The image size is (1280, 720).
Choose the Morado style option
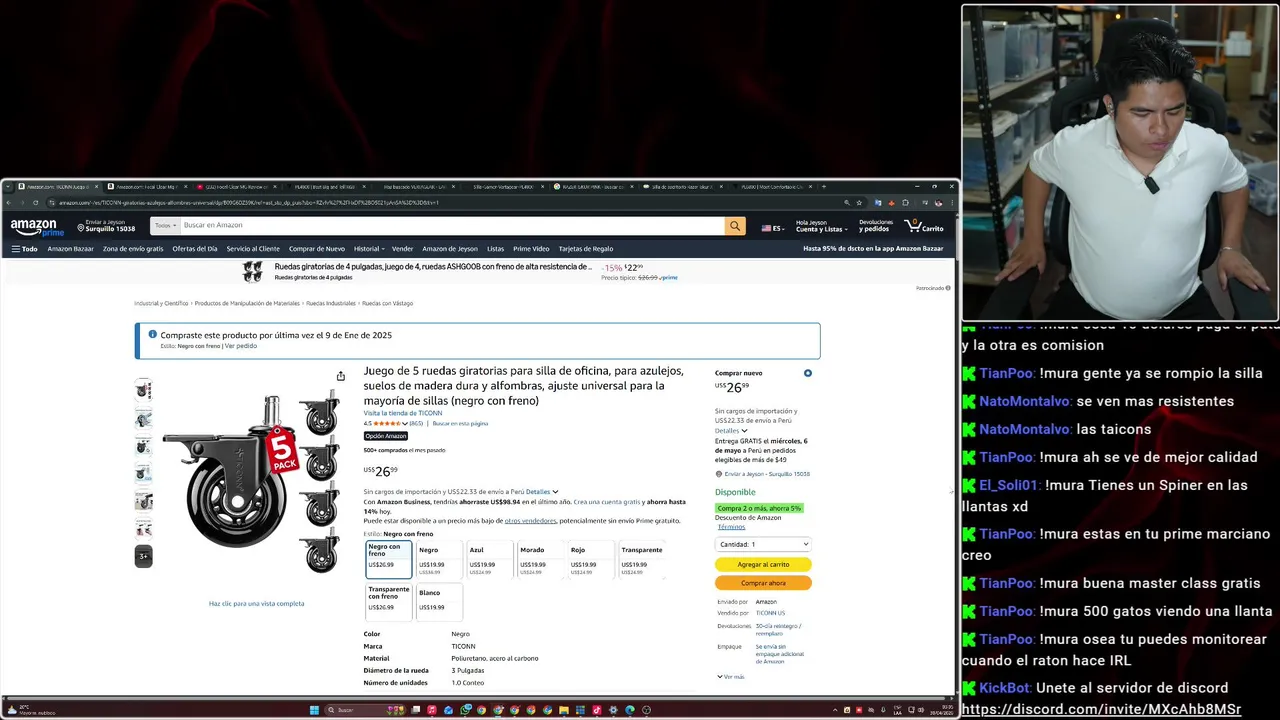tap(541, 559)
